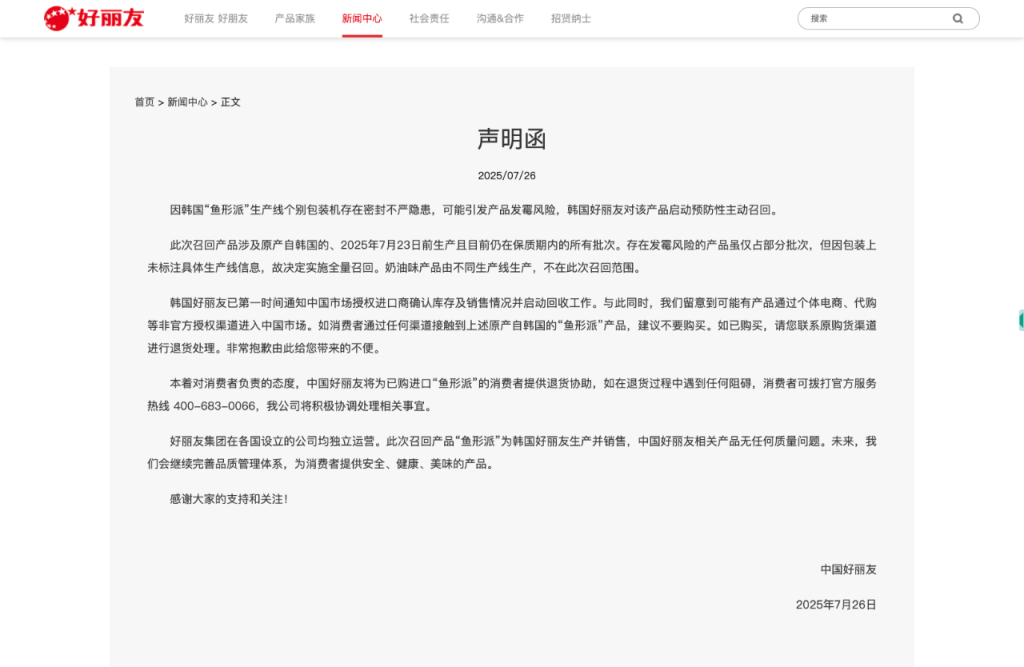Click 正文 in the breadcrumb

pos(231,102)
